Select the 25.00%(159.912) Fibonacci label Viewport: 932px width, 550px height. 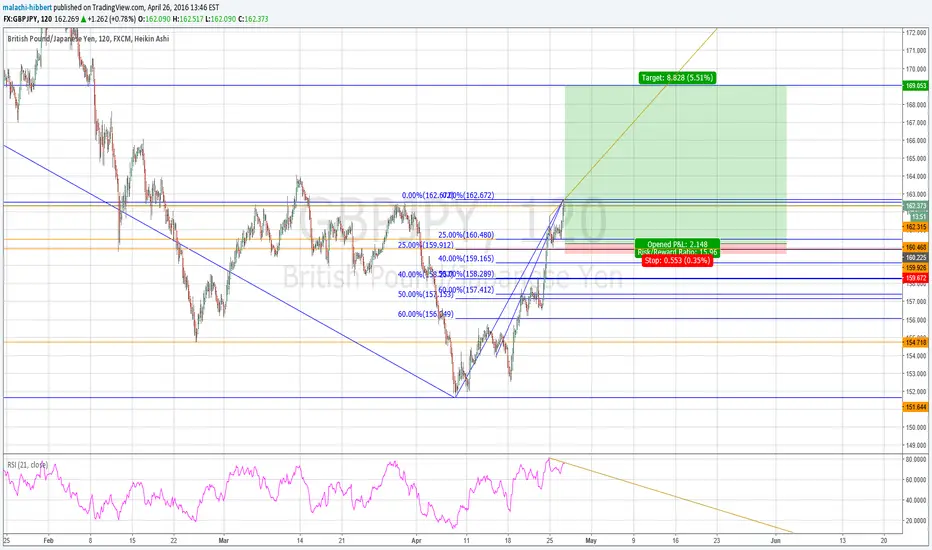[x=426, y=245]
